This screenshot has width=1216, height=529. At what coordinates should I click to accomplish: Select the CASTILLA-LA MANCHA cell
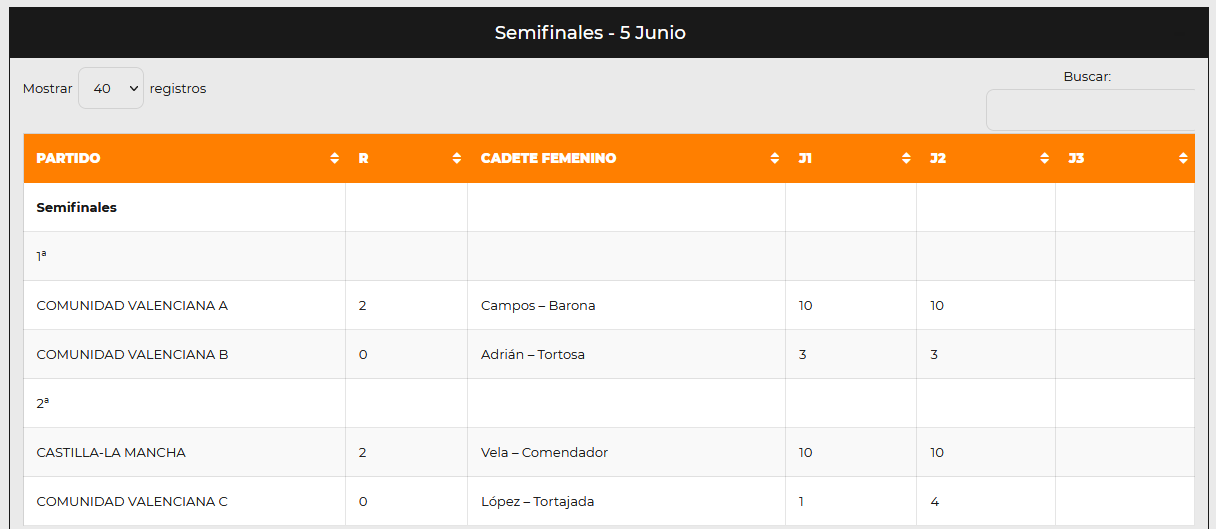click(111, 452)
